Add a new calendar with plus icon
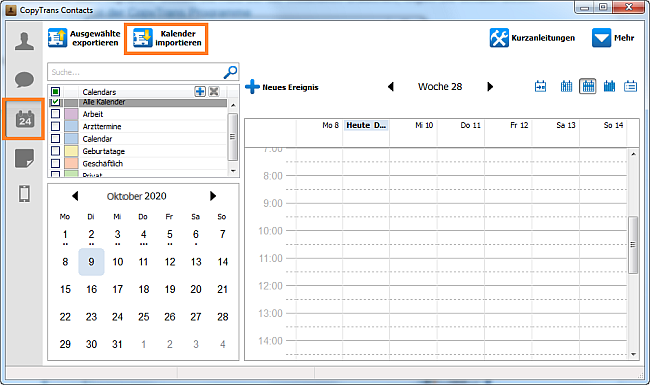Viewport: 650px width, 385px height. 200,92
